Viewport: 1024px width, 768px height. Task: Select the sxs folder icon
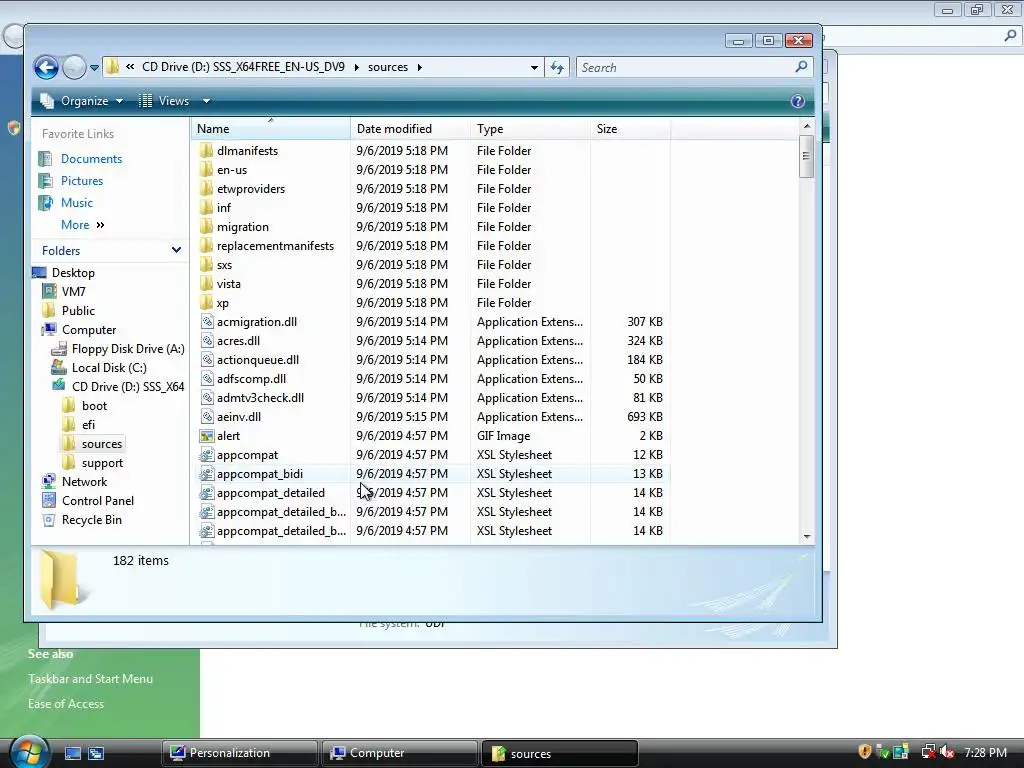pos(206,264)
